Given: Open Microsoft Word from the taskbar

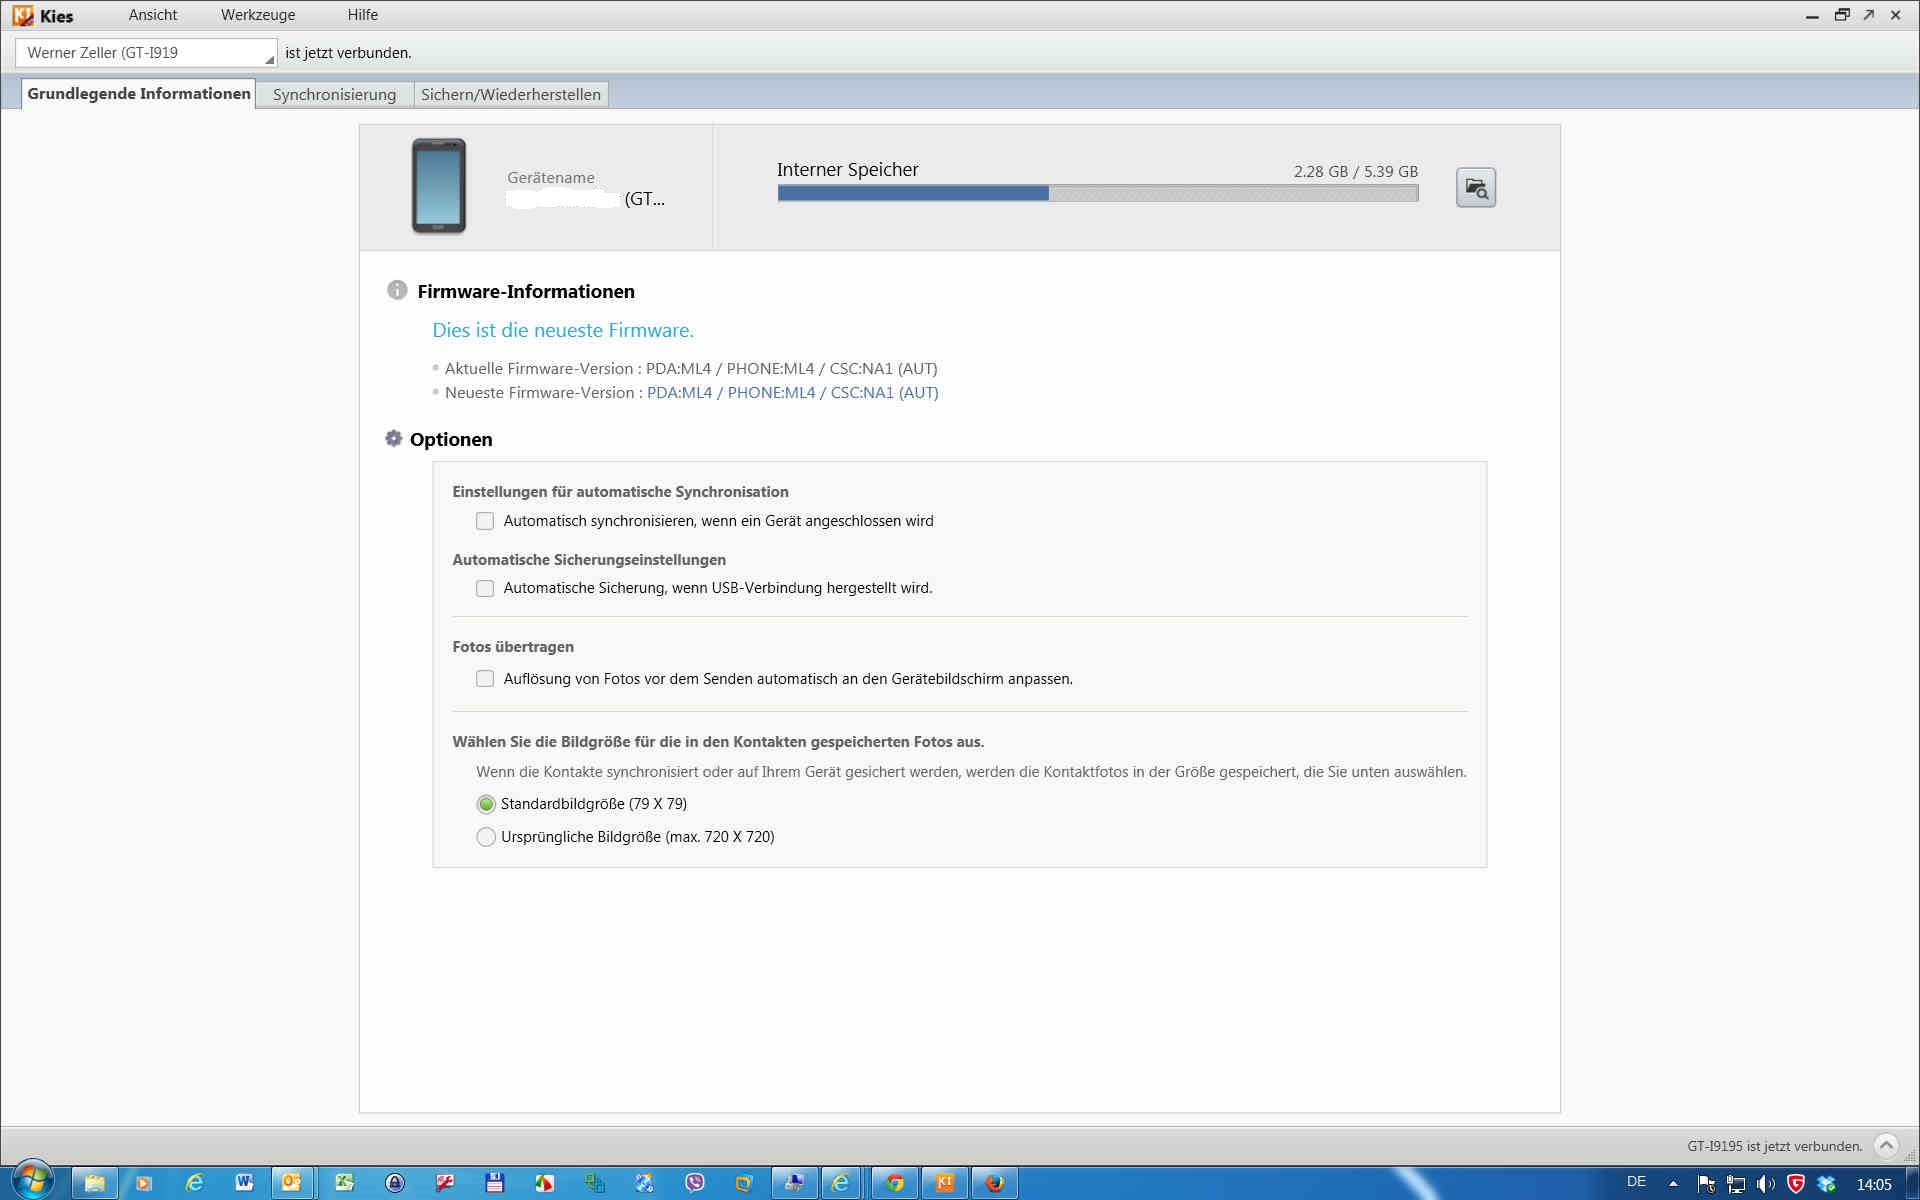Looking at the screenshot, I should pos(243,1183).
